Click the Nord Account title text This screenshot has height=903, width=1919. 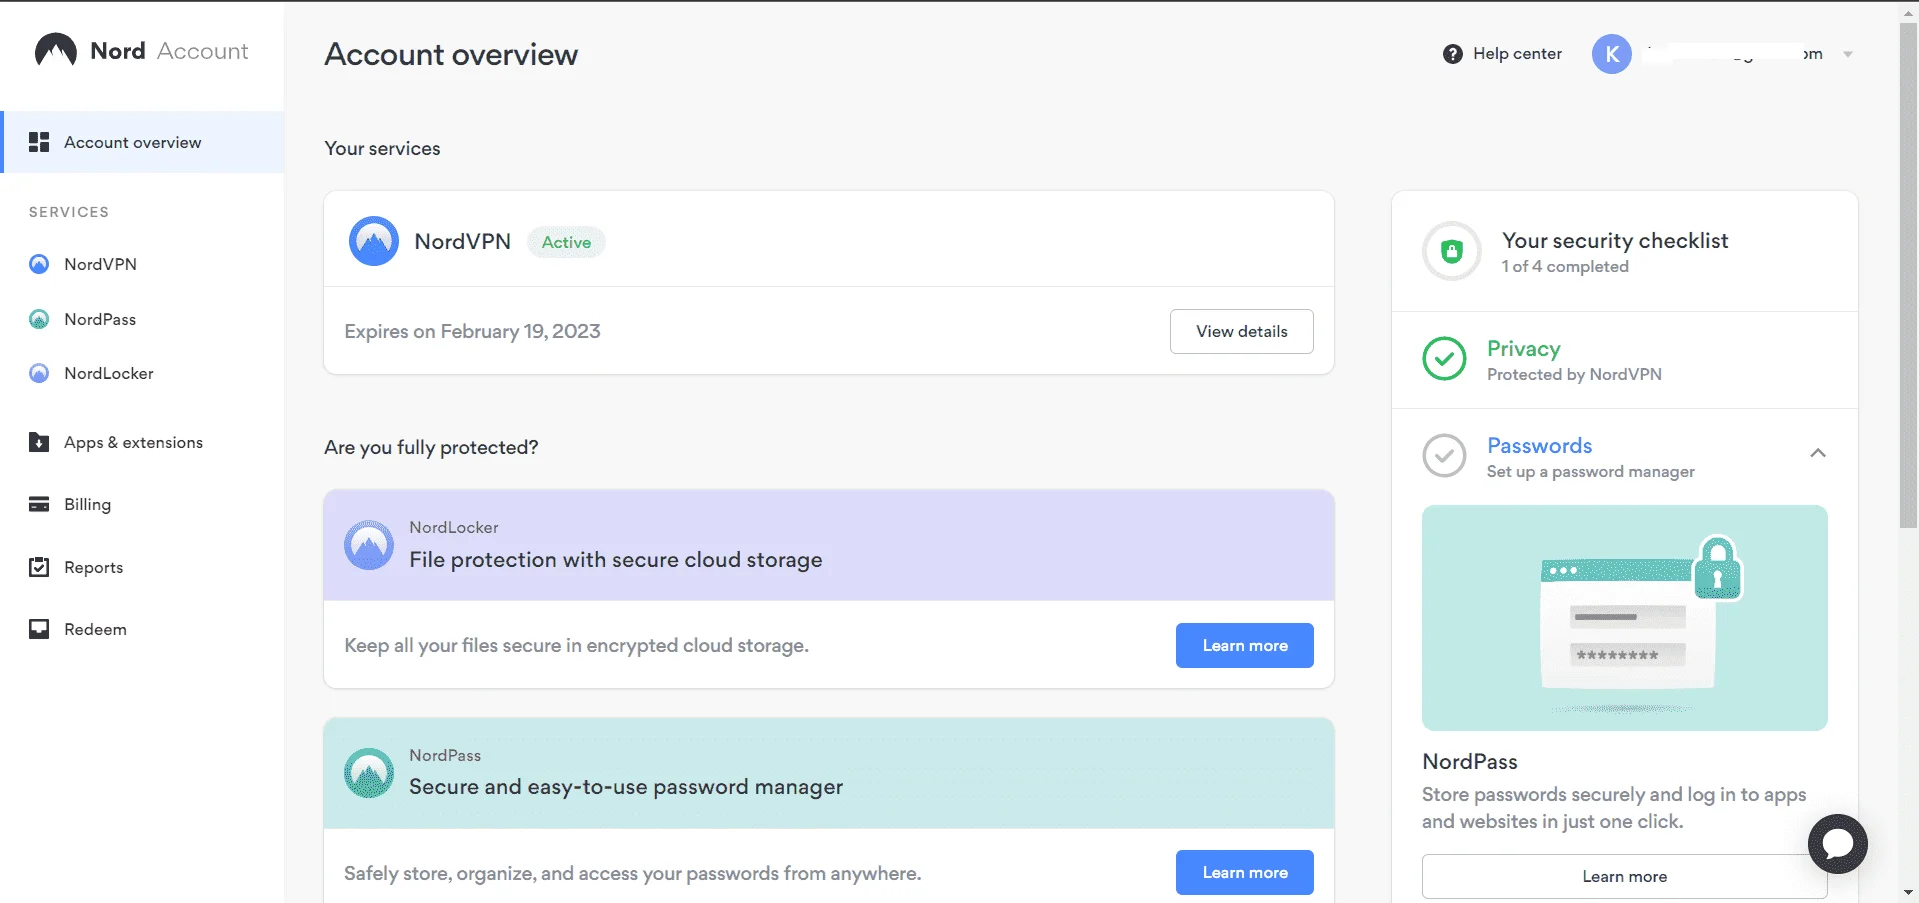click(169, 50)
